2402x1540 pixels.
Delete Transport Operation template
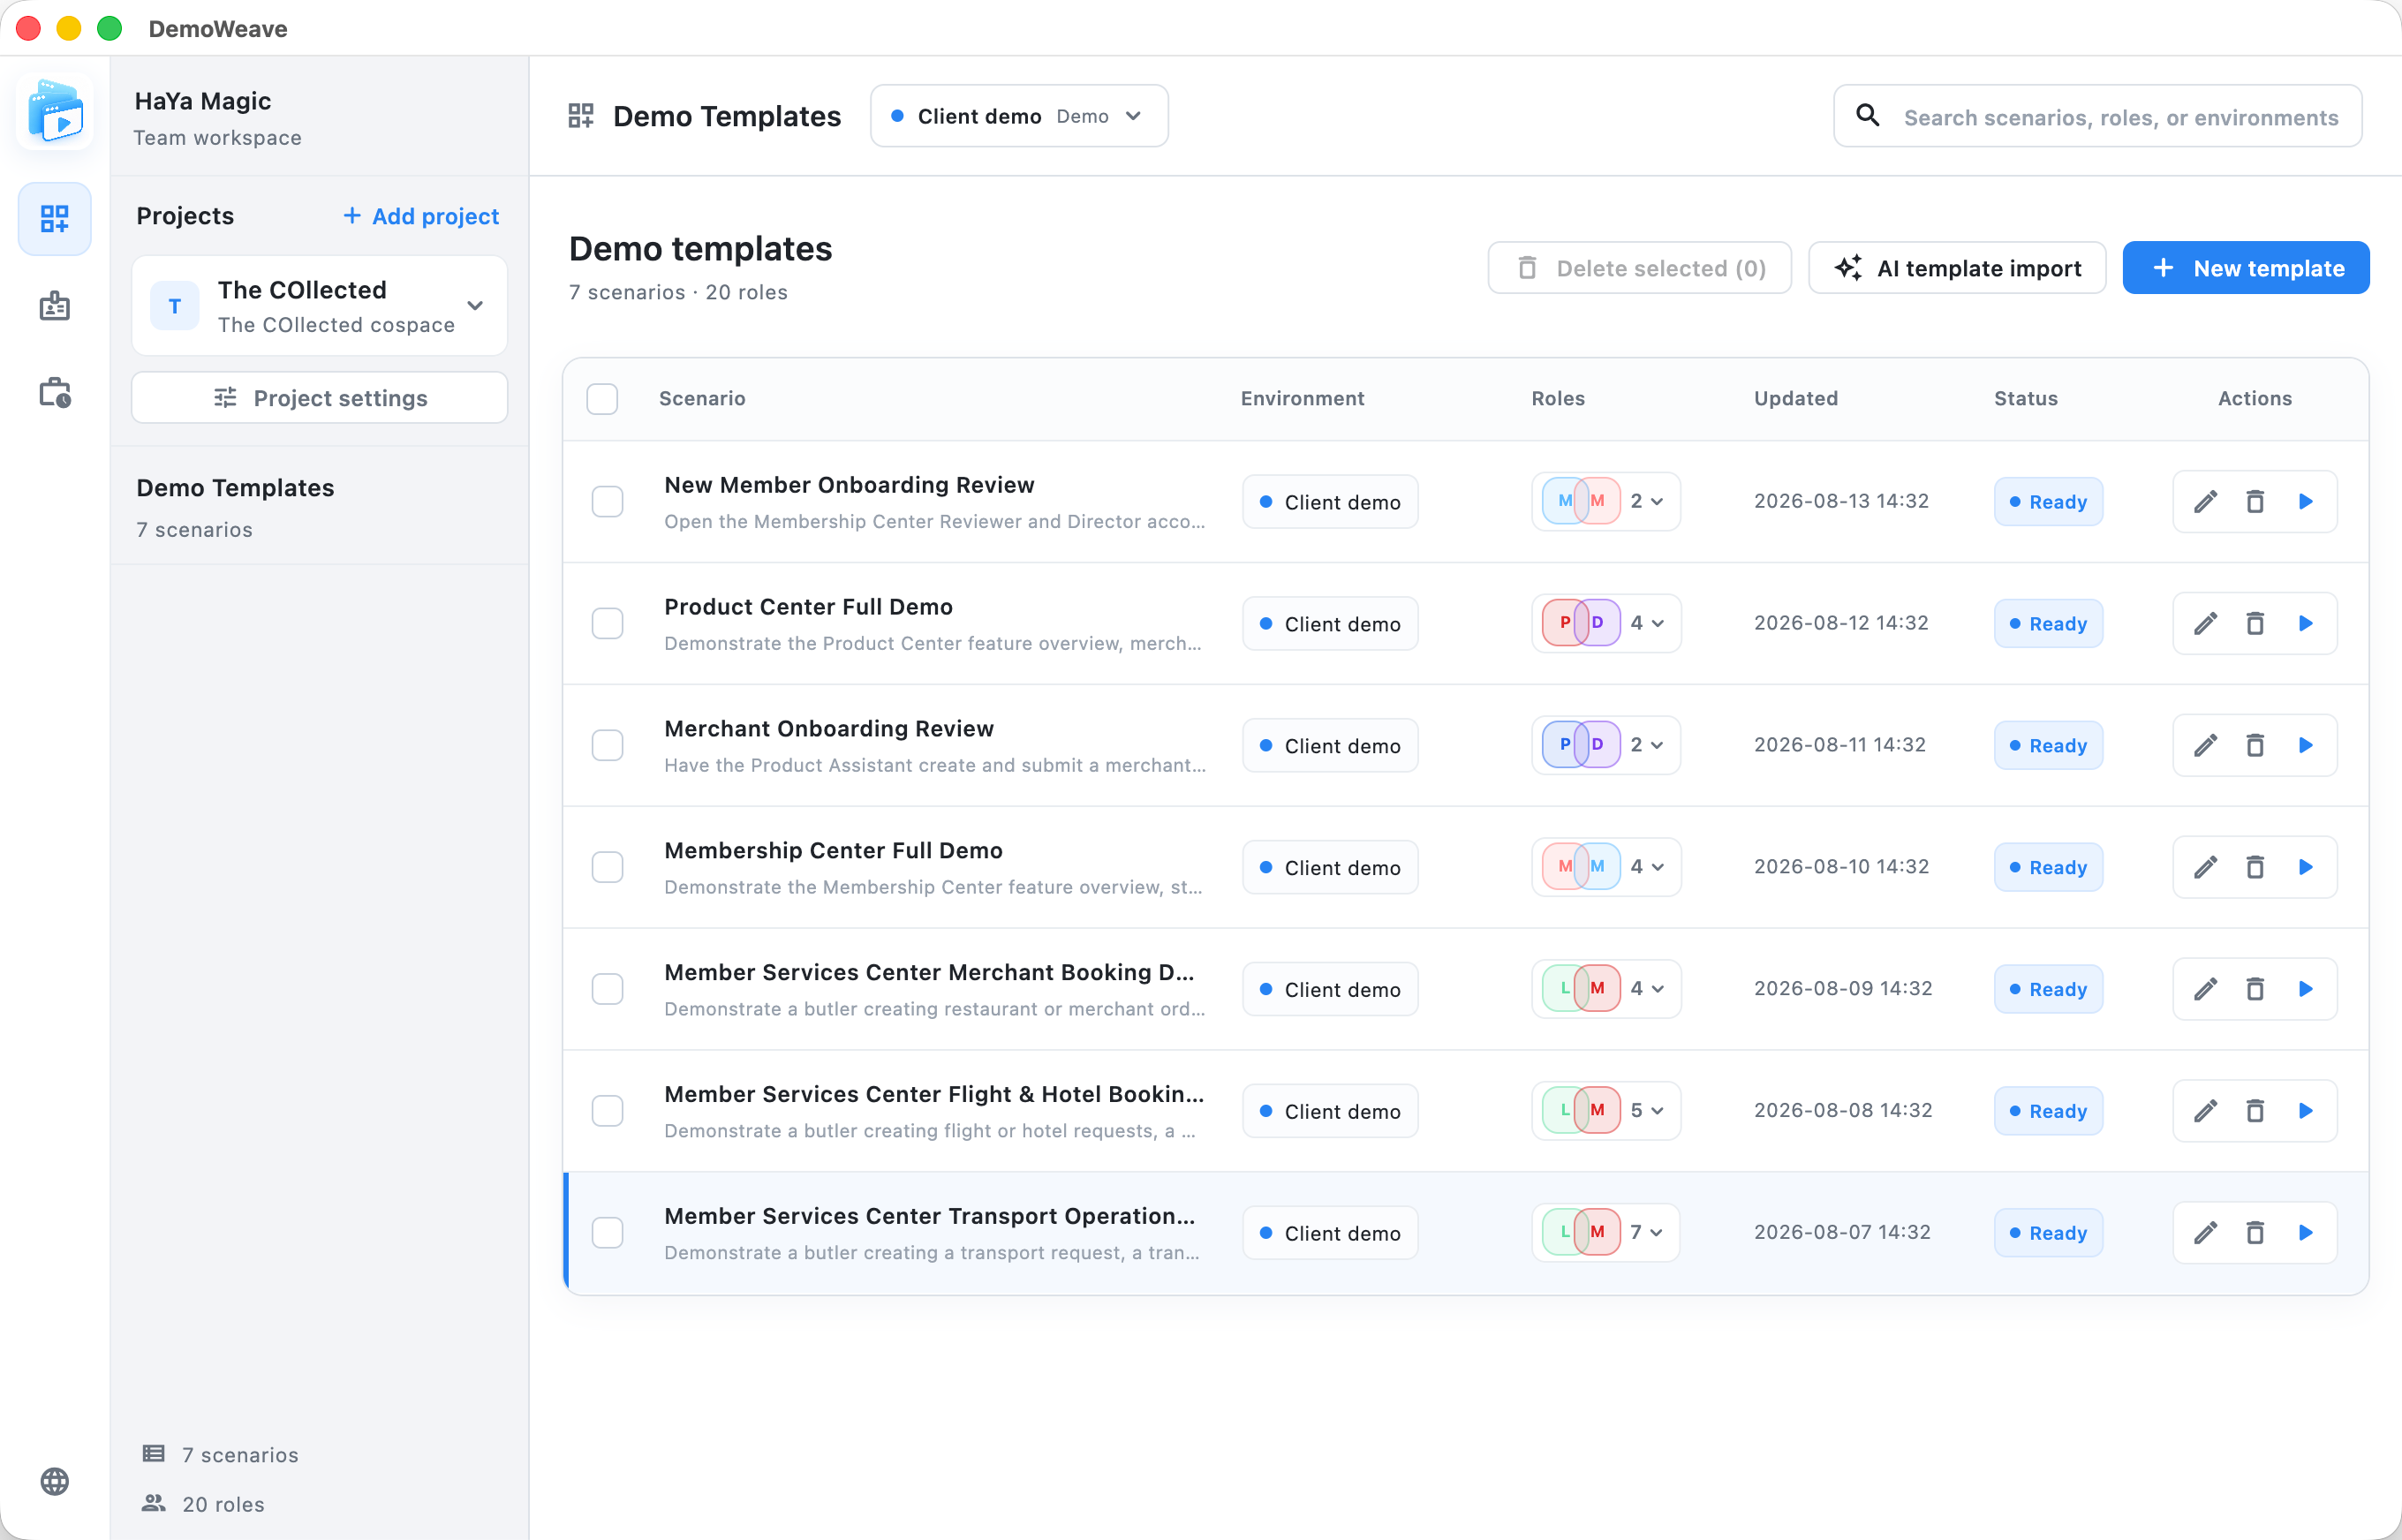coord(2255,1234)
